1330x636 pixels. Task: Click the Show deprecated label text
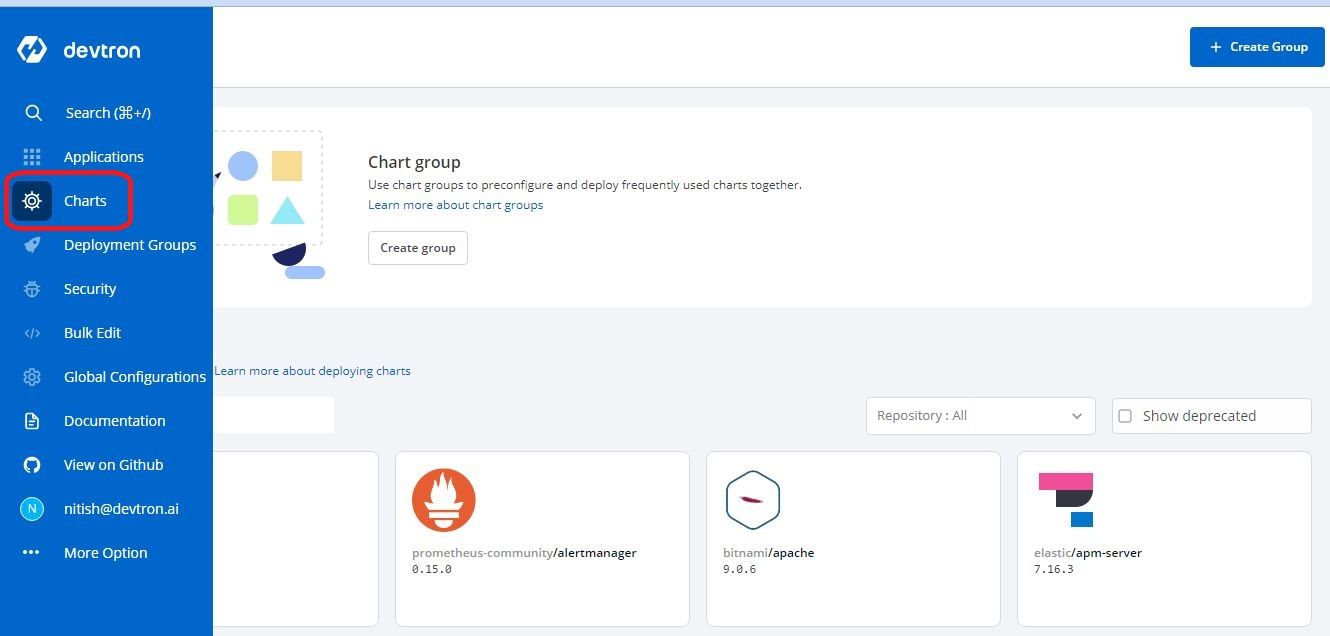click(1199, 416)
